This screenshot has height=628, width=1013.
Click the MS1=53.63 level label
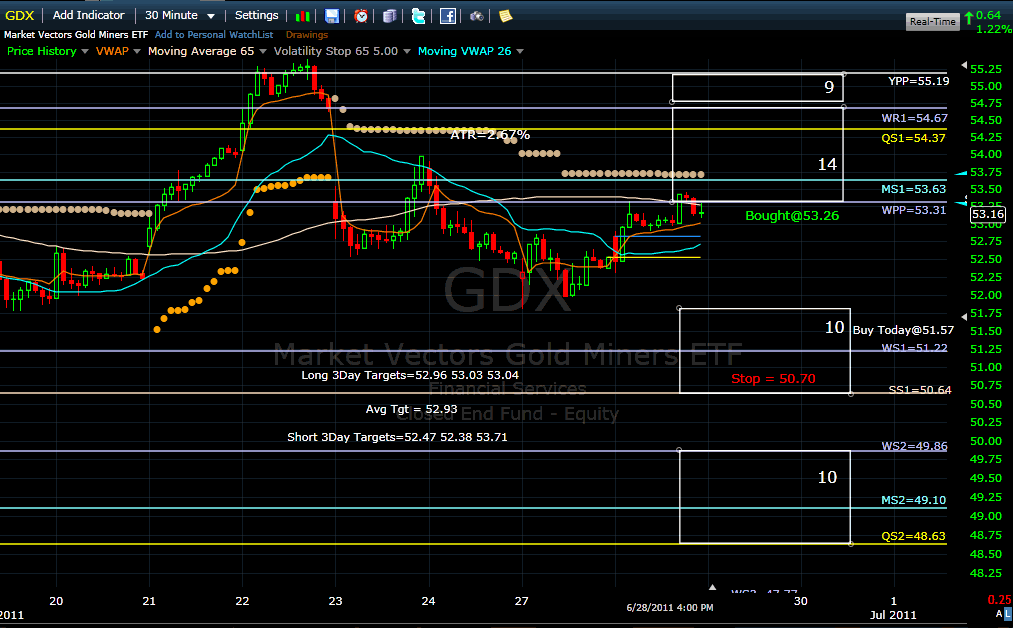click(914, 189)
